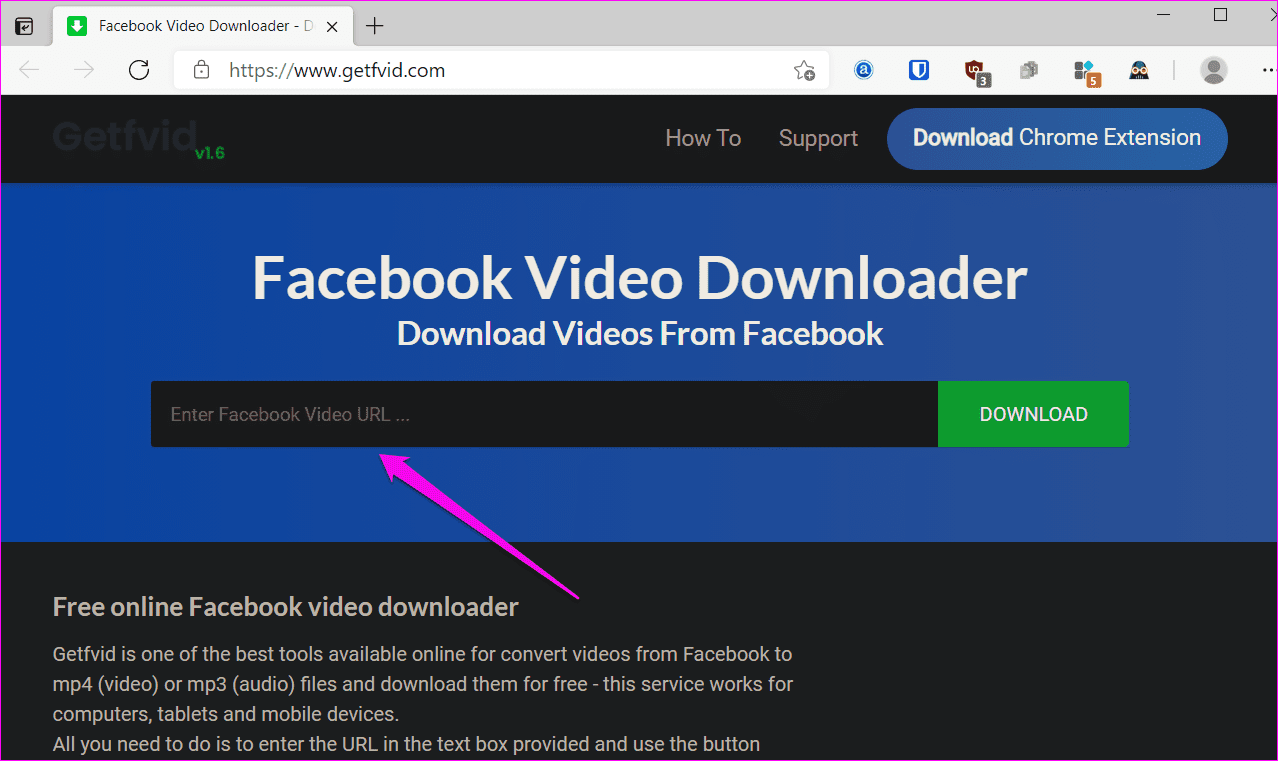Click 'Download Videos From Facebook' subtitle
Screen dimensions: 1278x761
point(640,333)
